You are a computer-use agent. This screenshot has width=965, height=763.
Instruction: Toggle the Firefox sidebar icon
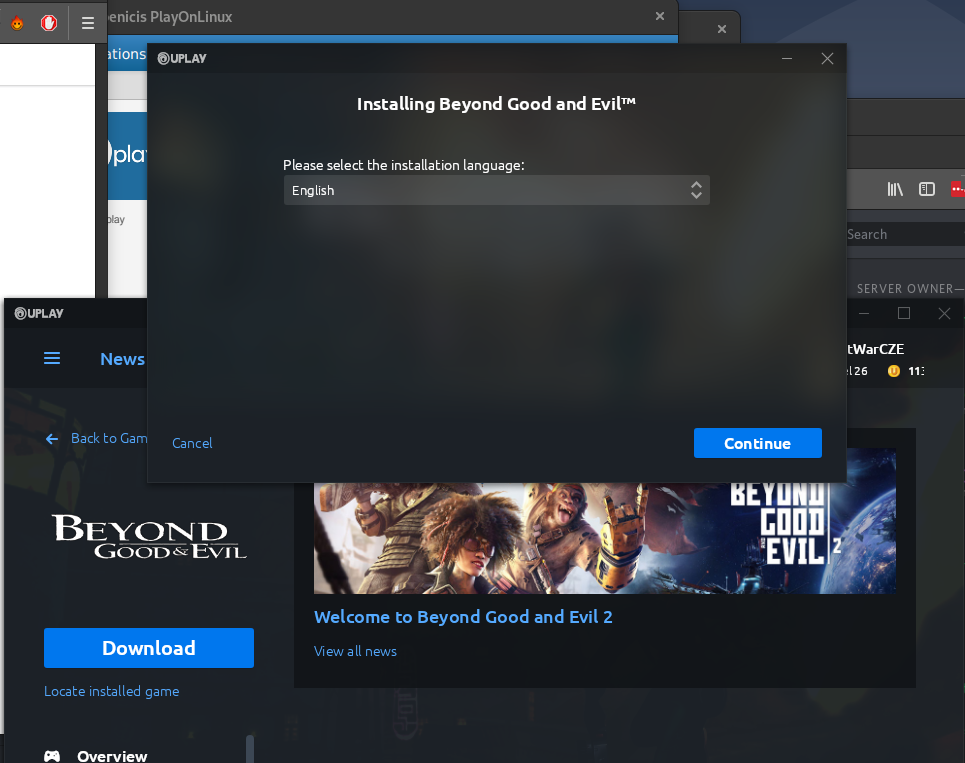(x=927, y=189)
